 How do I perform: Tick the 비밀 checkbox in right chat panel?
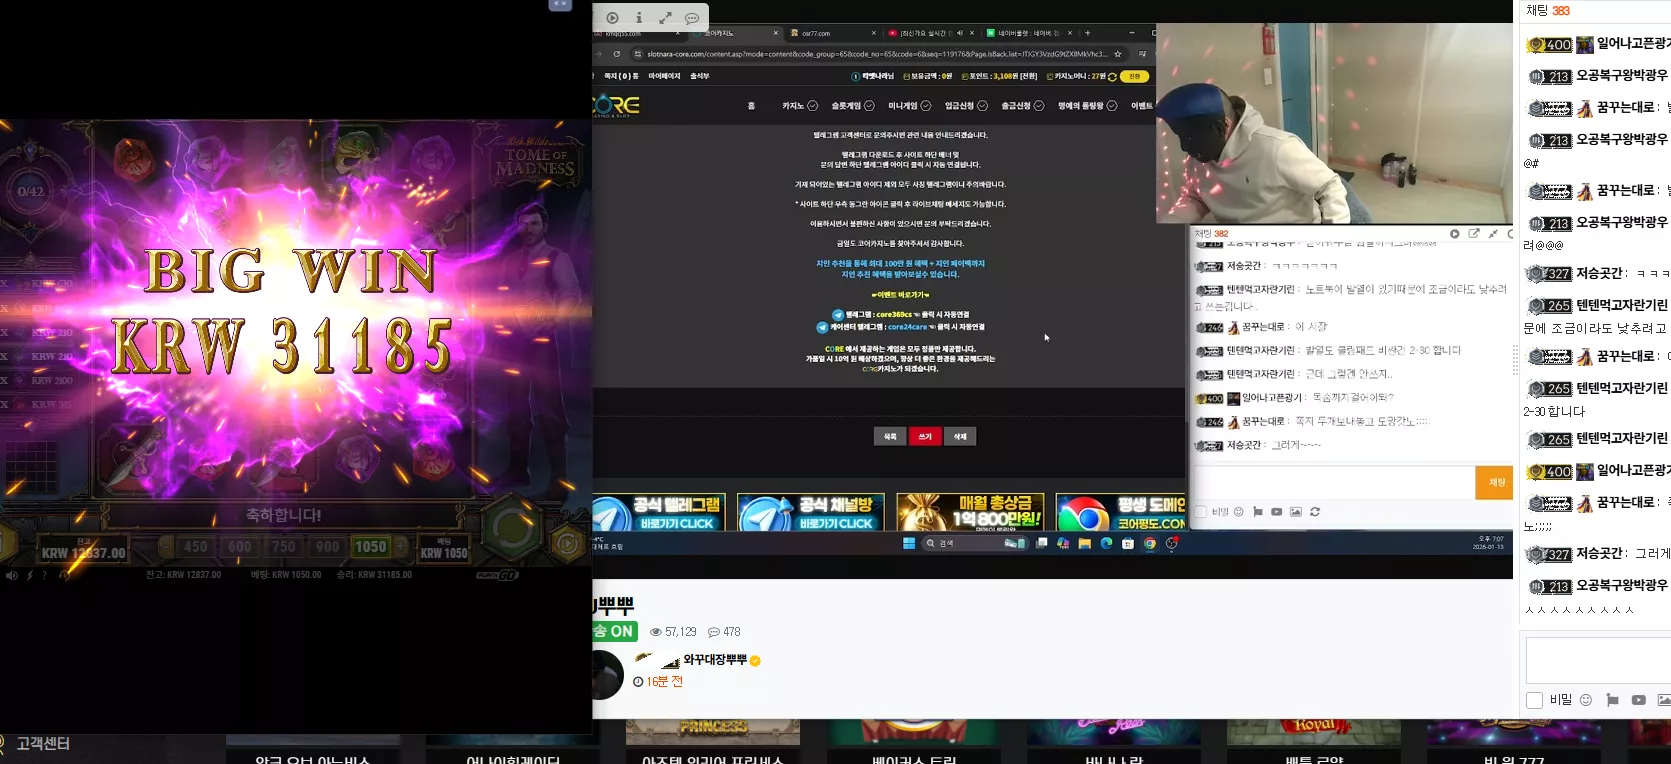(1535, 700)
